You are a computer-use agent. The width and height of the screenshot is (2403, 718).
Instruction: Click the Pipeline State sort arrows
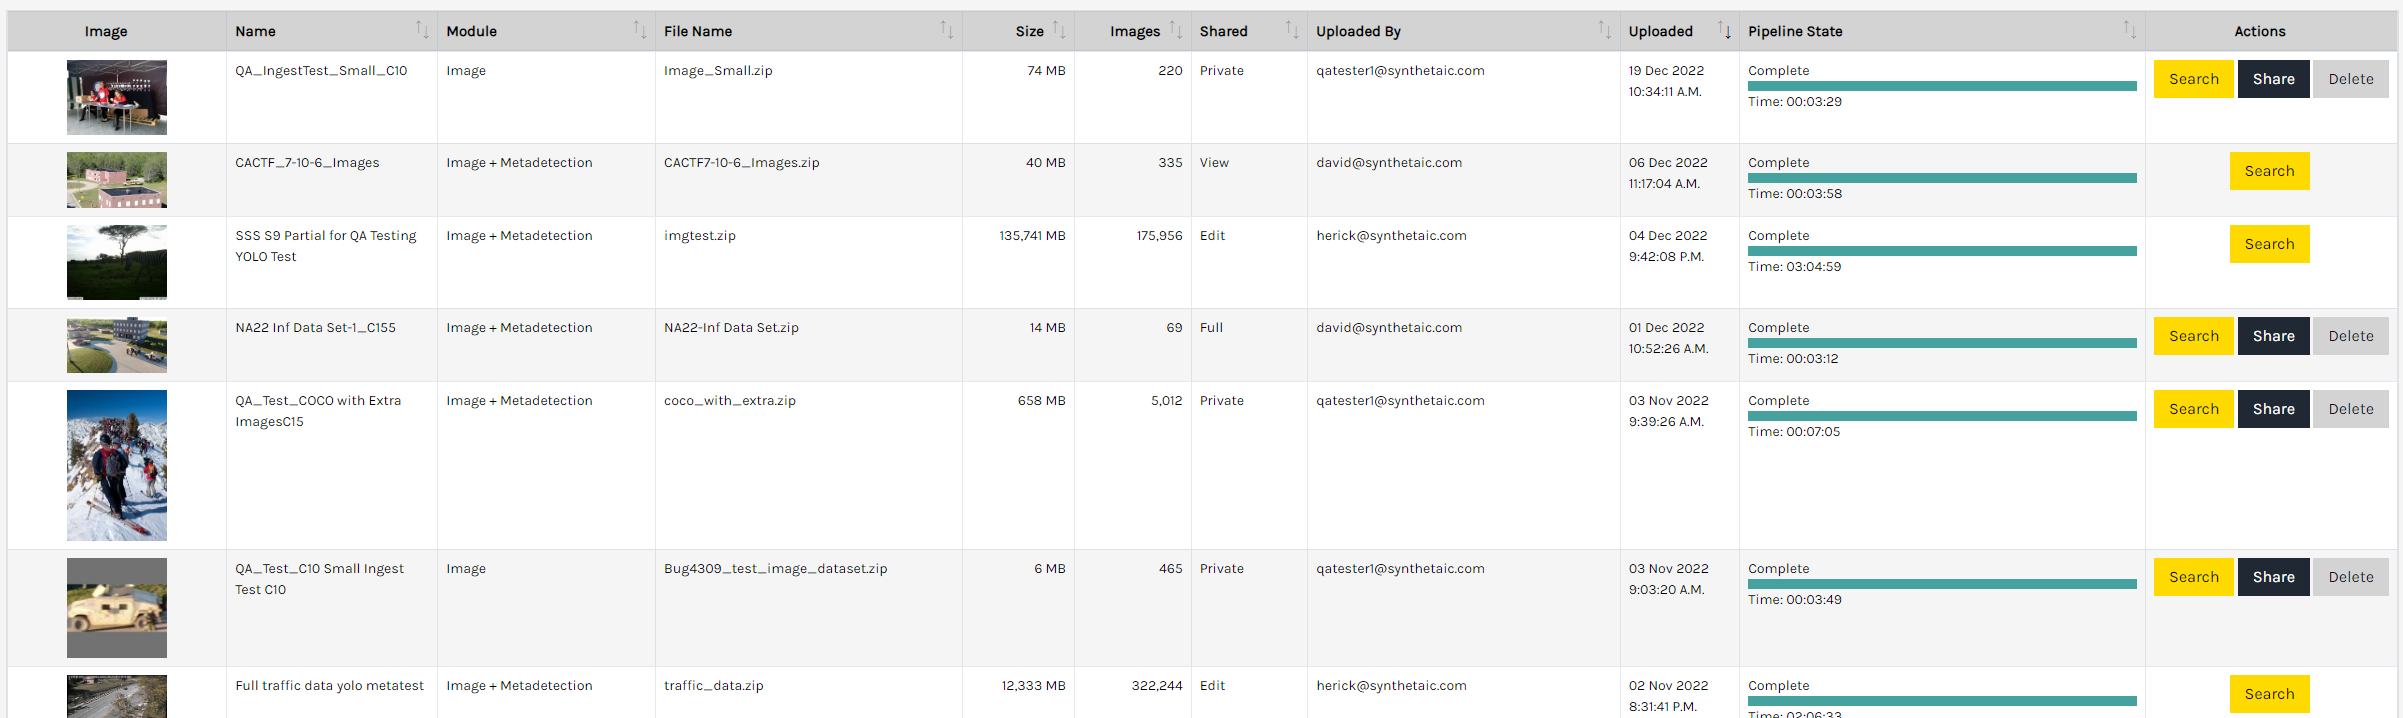[x=2129, y=31]
